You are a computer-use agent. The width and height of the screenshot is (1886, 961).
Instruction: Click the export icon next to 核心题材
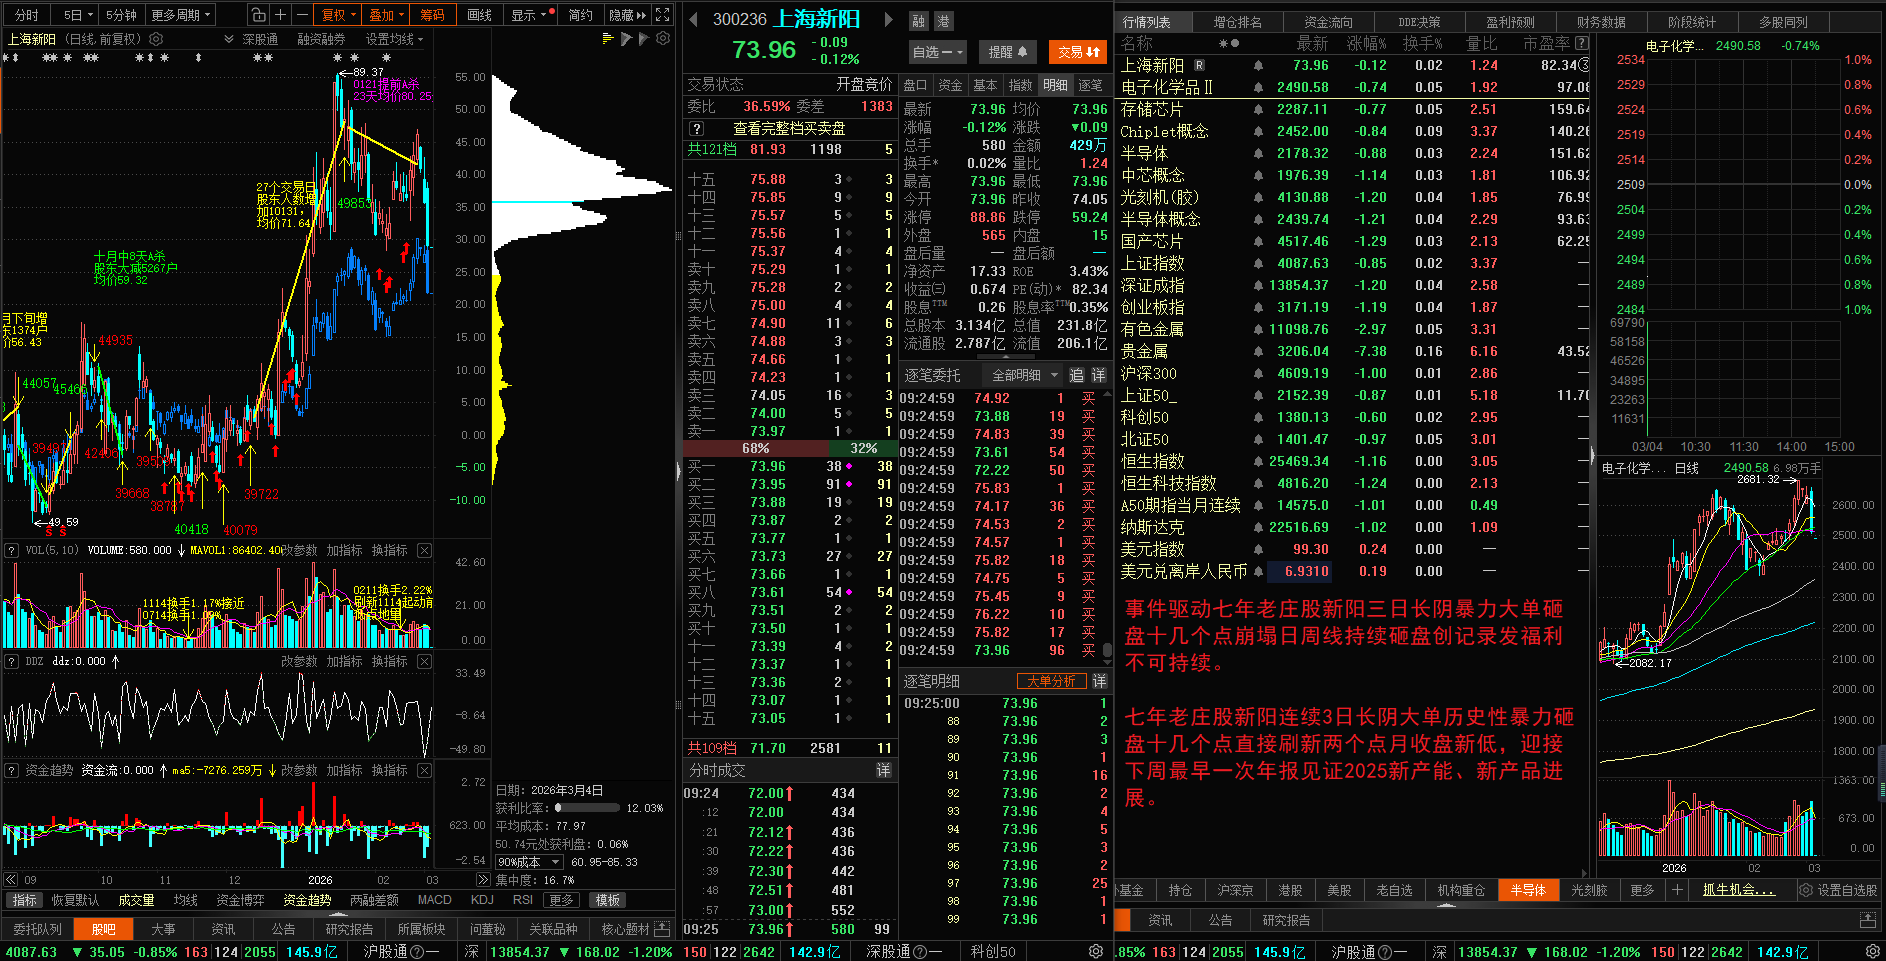[660, 929]
